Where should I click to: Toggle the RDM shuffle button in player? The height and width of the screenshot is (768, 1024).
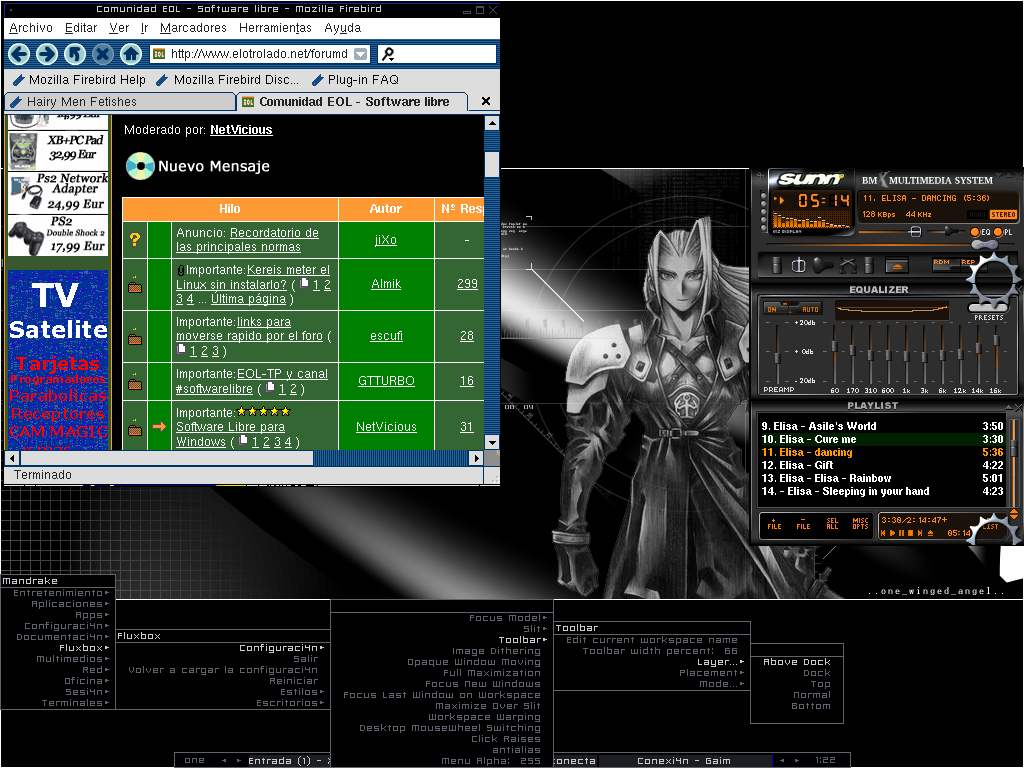tap(941, 264)
